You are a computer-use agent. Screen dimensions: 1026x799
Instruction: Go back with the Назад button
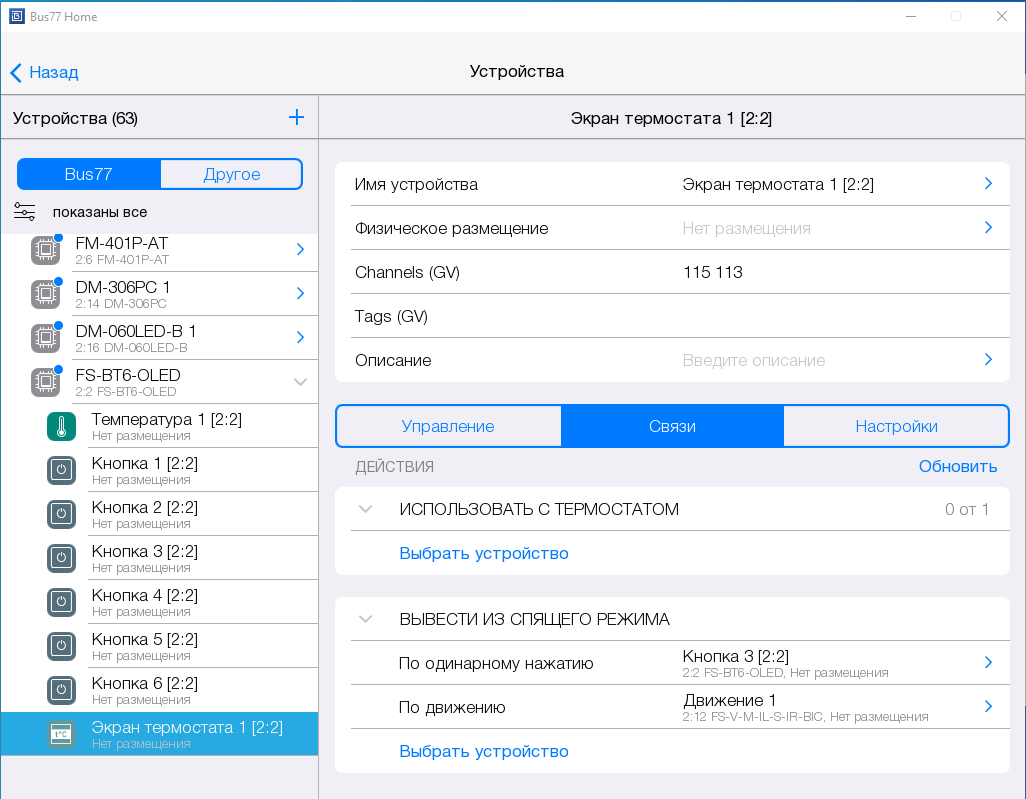[x=44, y=72]
